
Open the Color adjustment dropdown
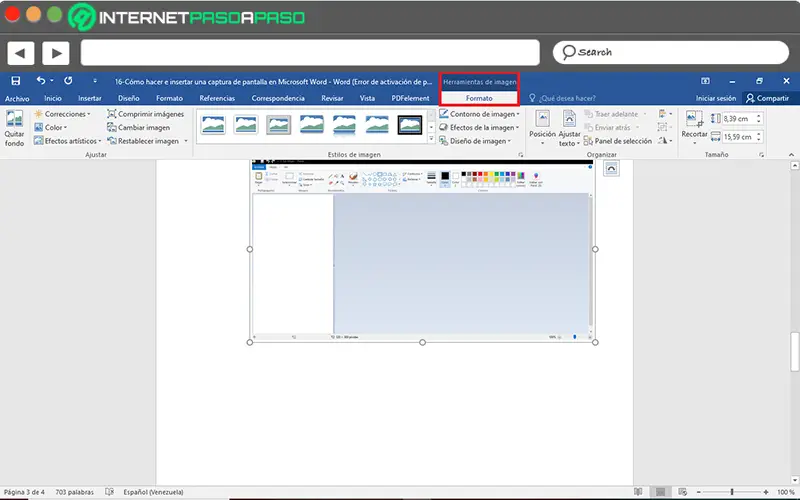[51, 128]
